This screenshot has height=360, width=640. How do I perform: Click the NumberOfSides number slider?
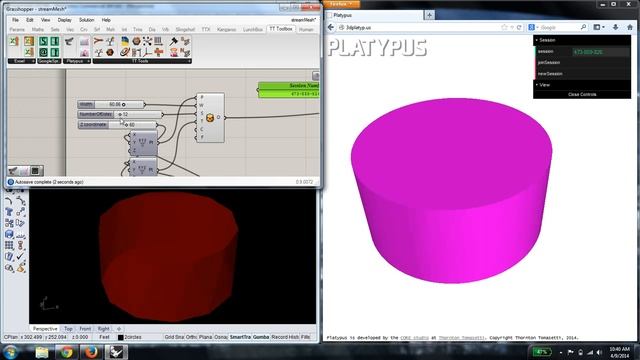120,115
